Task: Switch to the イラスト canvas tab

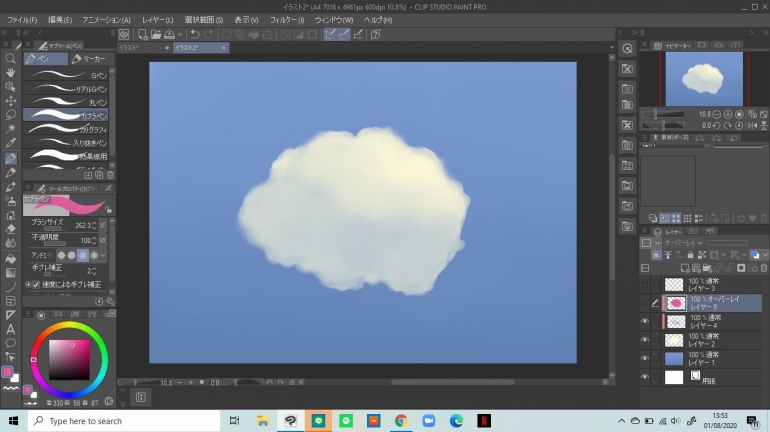Action: [144, 48]
